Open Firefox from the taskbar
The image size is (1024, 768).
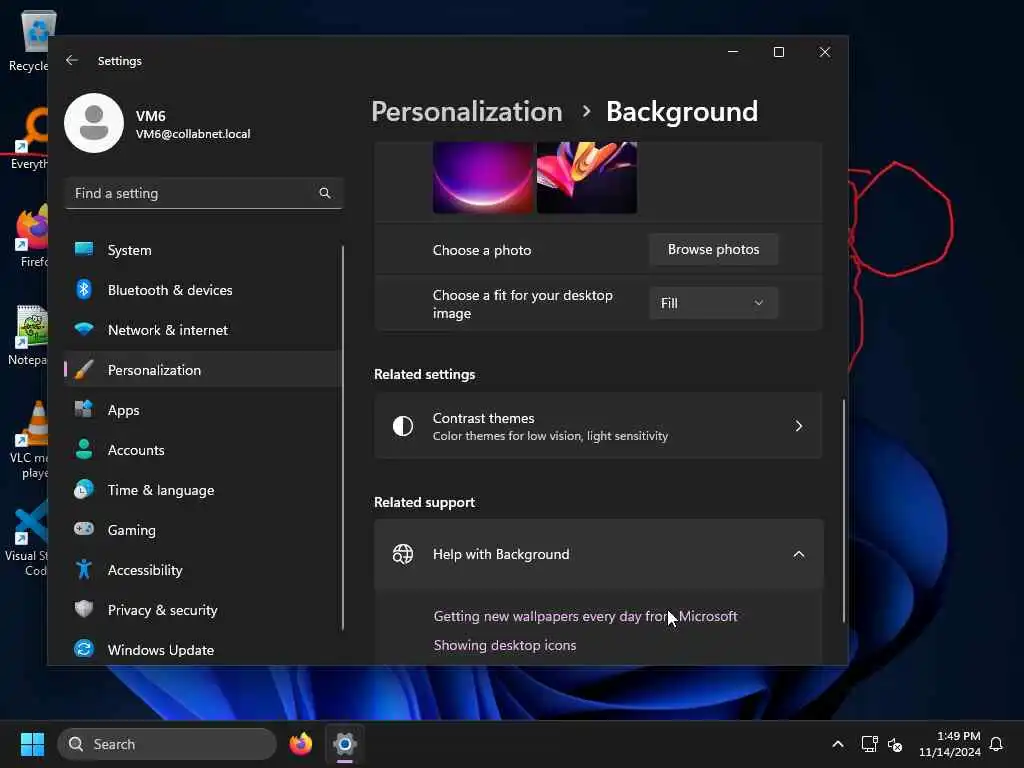tap(300, 744)
